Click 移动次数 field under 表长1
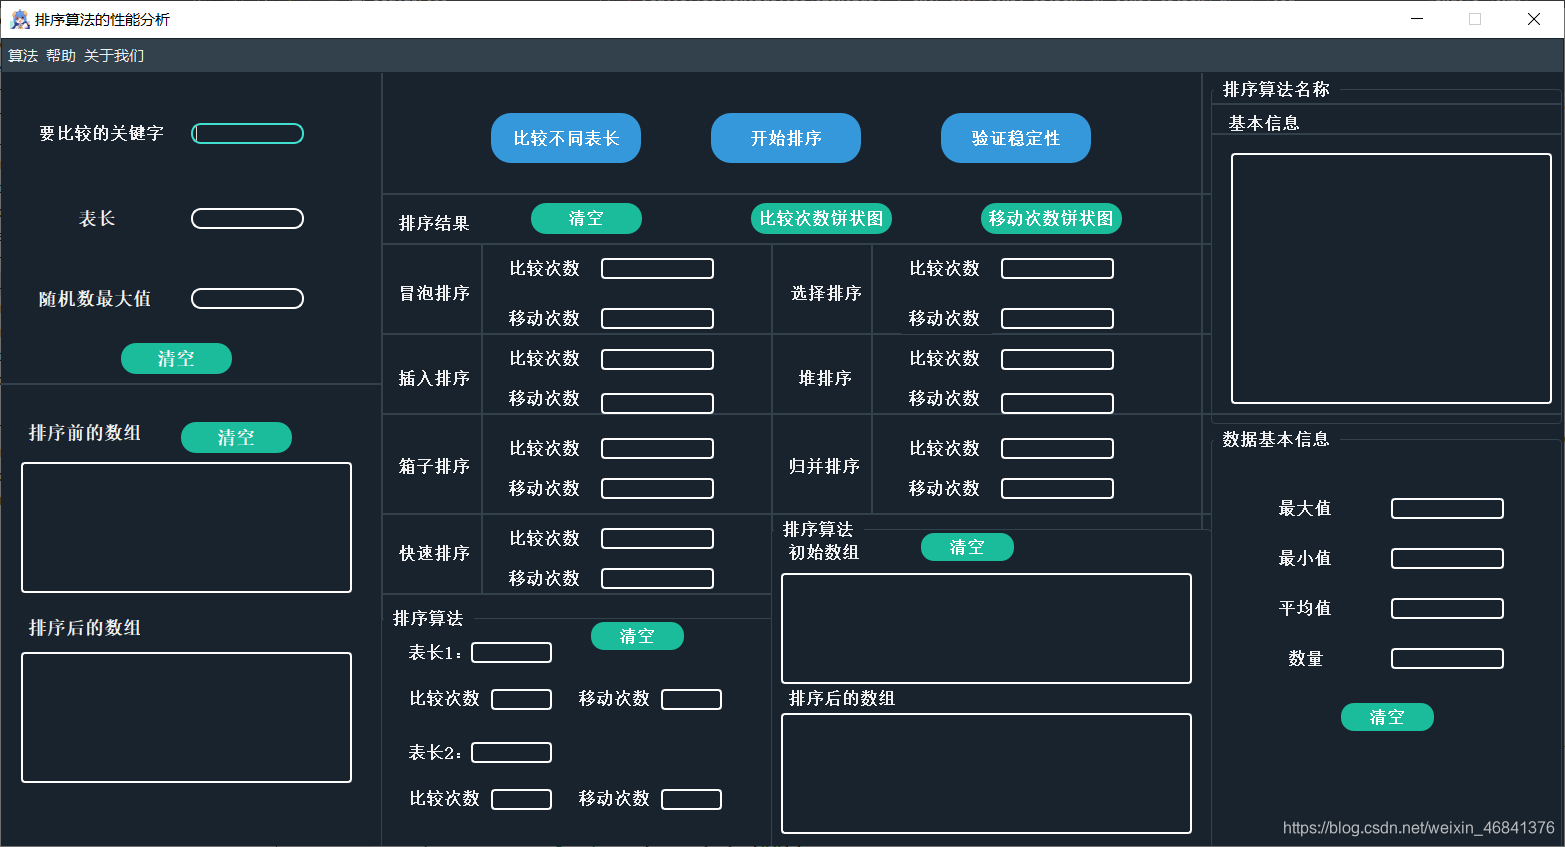This screenshot has height=847, width=1565. (x=692, y=700)
